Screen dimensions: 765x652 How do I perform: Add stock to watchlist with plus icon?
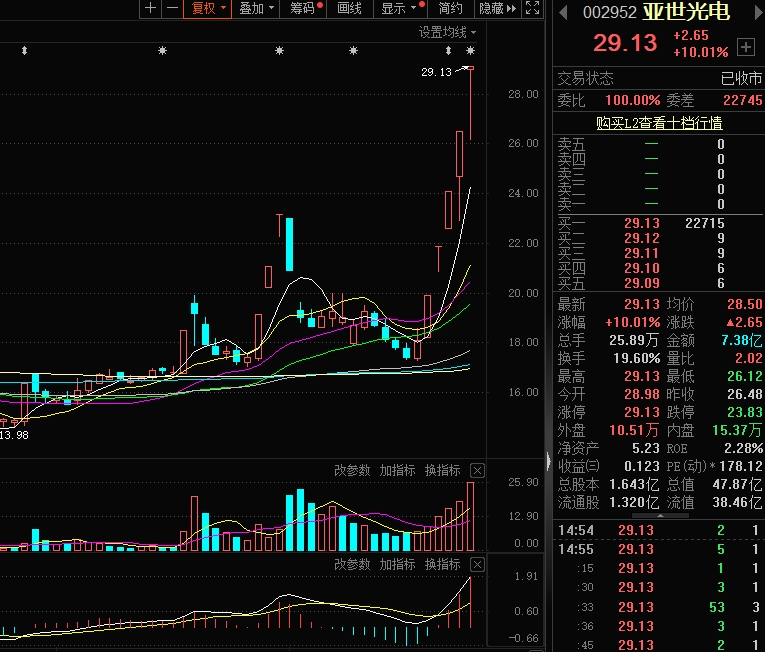745,47
